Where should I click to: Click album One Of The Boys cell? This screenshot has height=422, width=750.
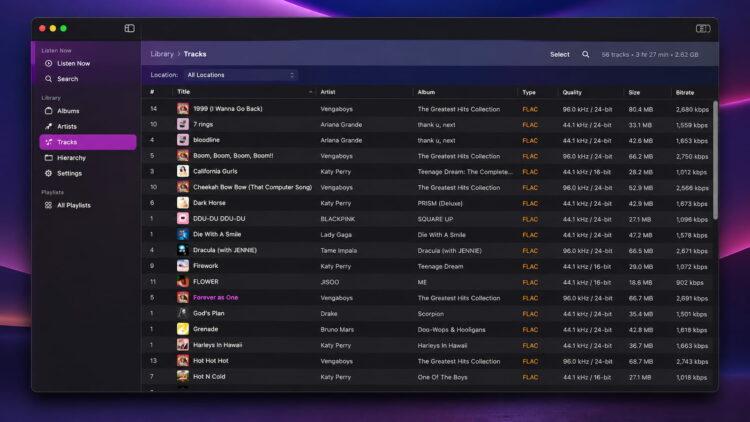pyautogui.click(x=442, y=377)
